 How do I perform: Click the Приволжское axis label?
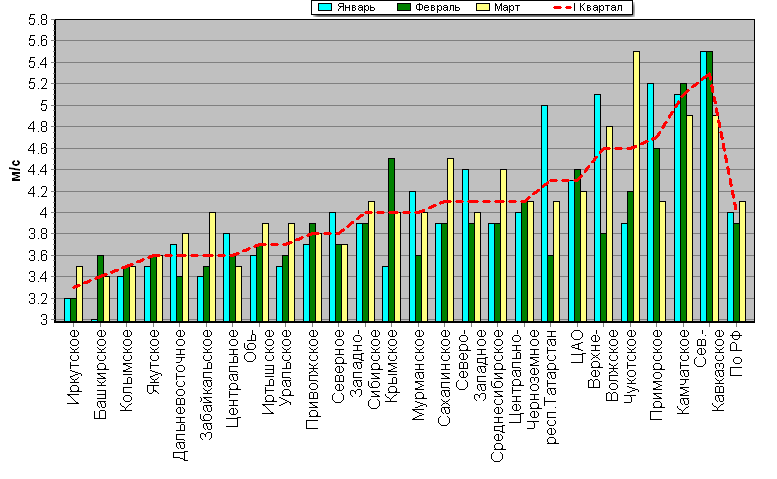click(x=312, y=379)
